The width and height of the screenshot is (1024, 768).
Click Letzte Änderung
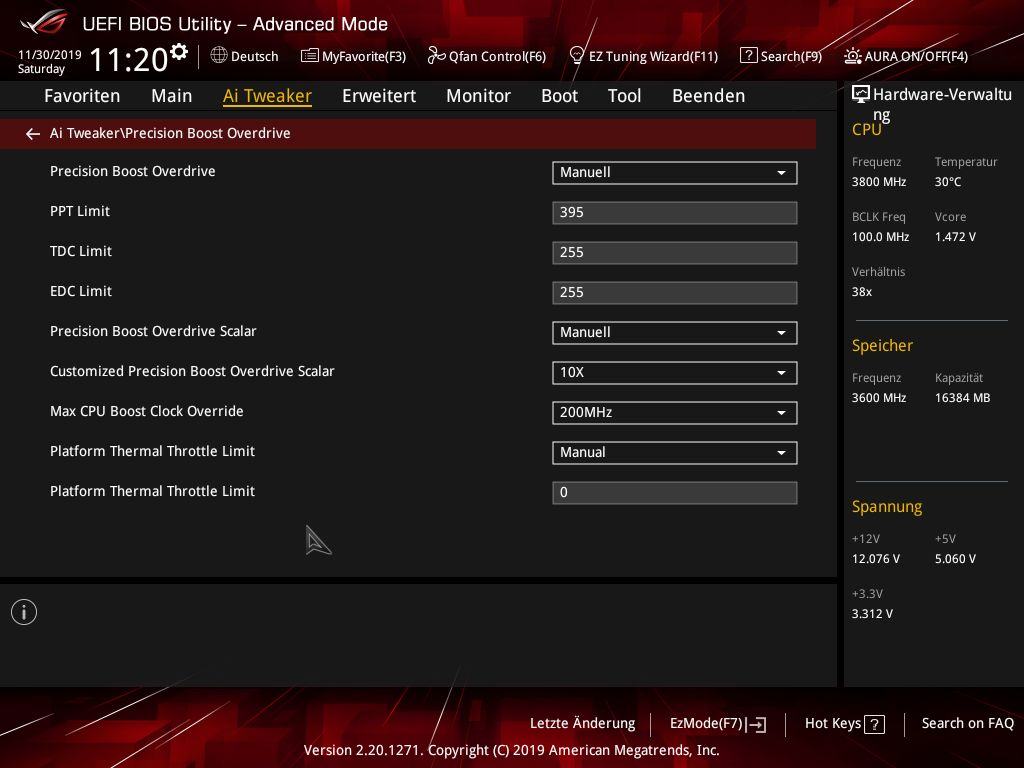coord(583,724)
